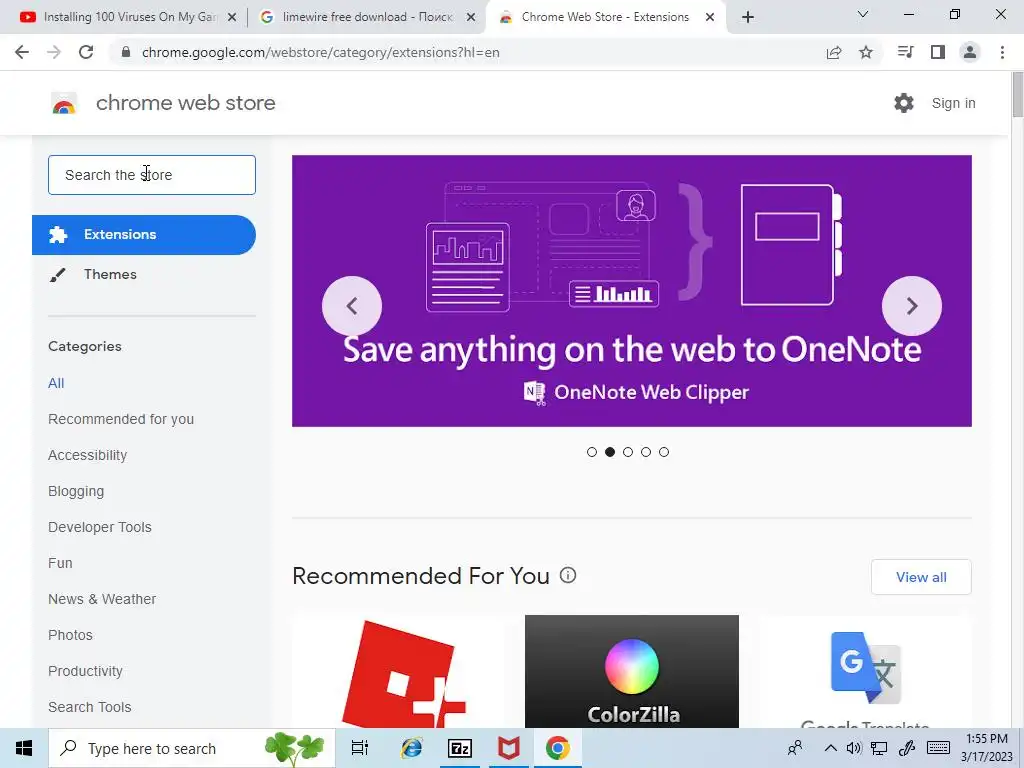Go back with the browser back arrow
The image size is (1024, 768).
pyautogui.click(x=22, y=52)
